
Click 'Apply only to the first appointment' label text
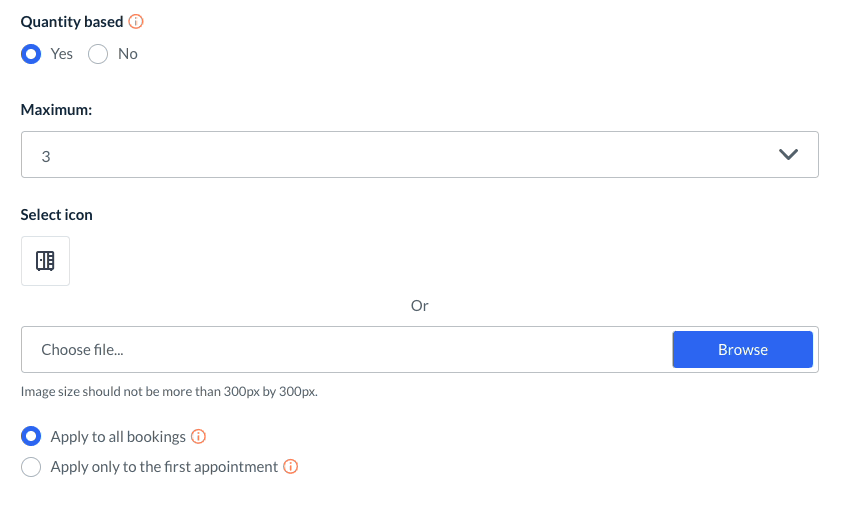164,467
